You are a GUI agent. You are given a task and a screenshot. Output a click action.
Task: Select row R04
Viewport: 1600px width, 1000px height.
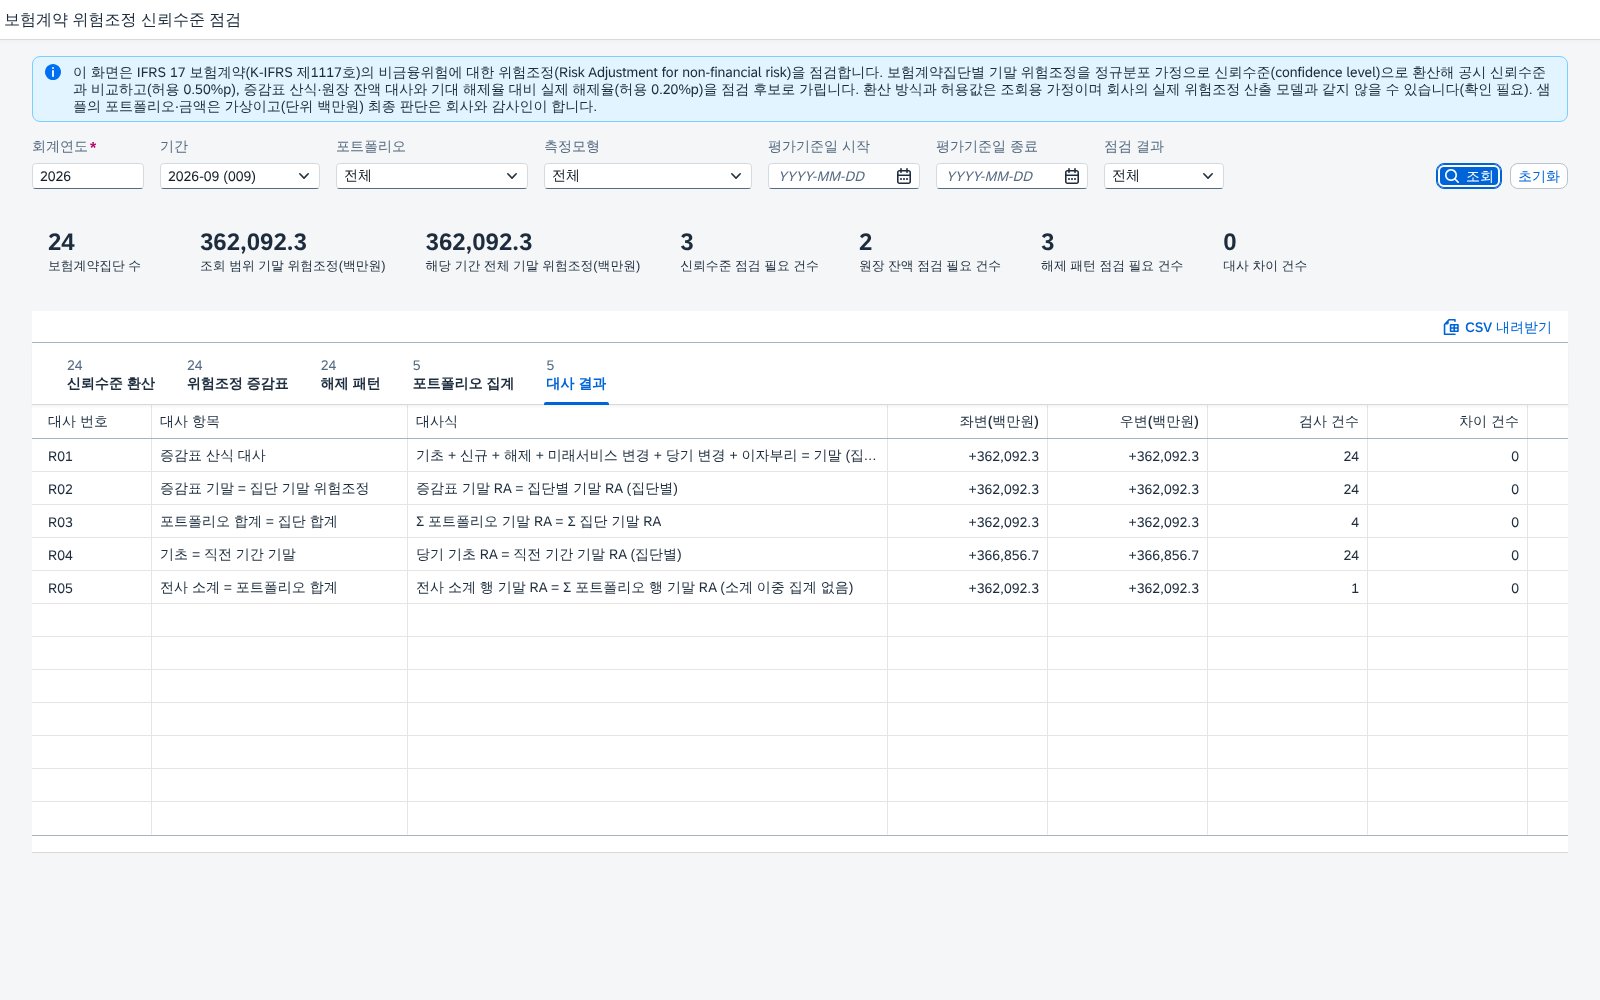[x=800, y=555]
